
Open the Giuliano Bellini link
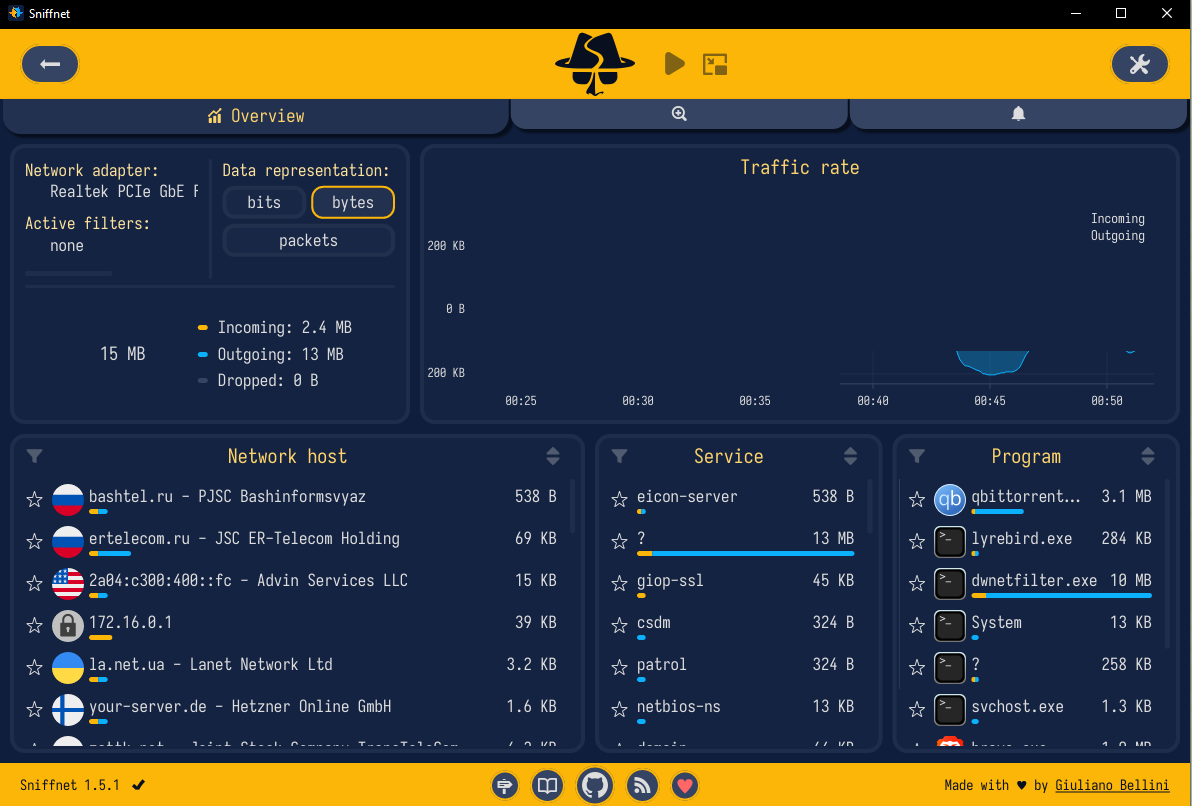pyautogui.click(x=1112, y=785)
